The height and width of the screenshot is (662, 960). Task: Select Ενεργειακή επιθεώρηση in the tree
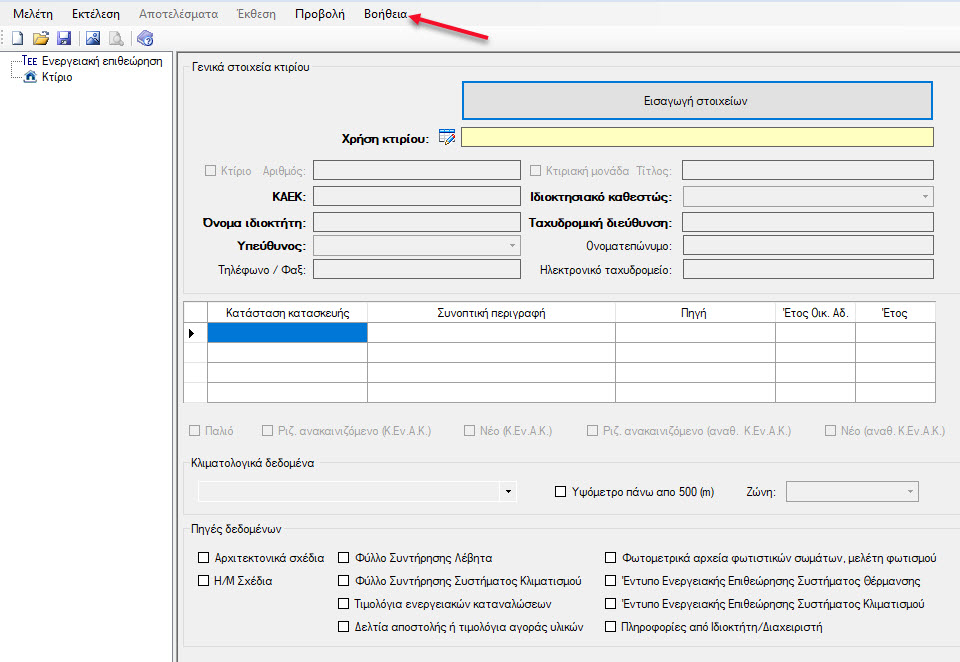[102, 61]
